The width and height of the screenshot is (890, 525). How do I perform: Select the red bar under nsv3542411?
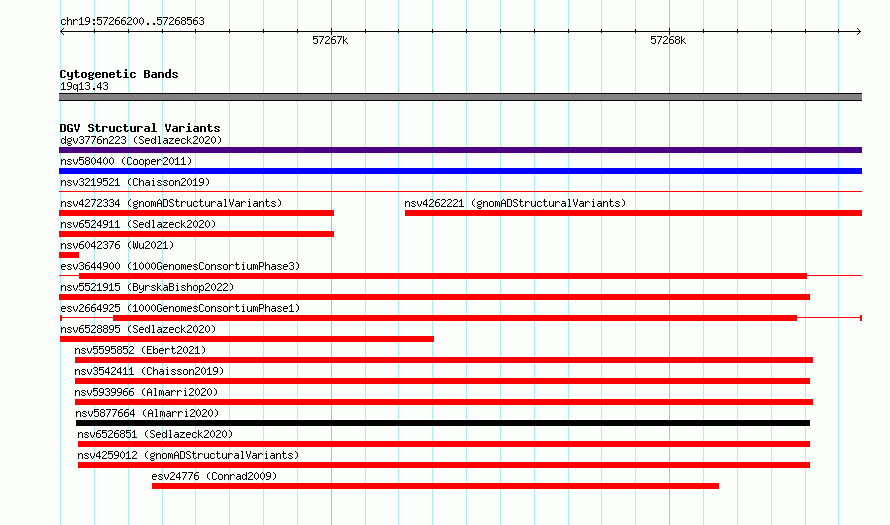[x=442, y=381]
